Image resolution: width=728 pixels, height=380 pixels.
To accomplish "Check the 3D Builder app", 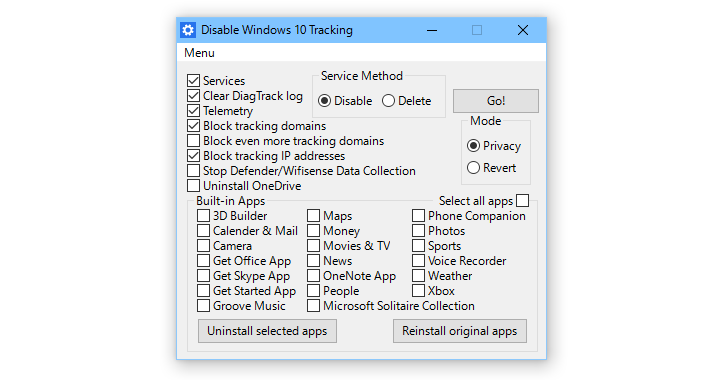I will click(203, 216).
